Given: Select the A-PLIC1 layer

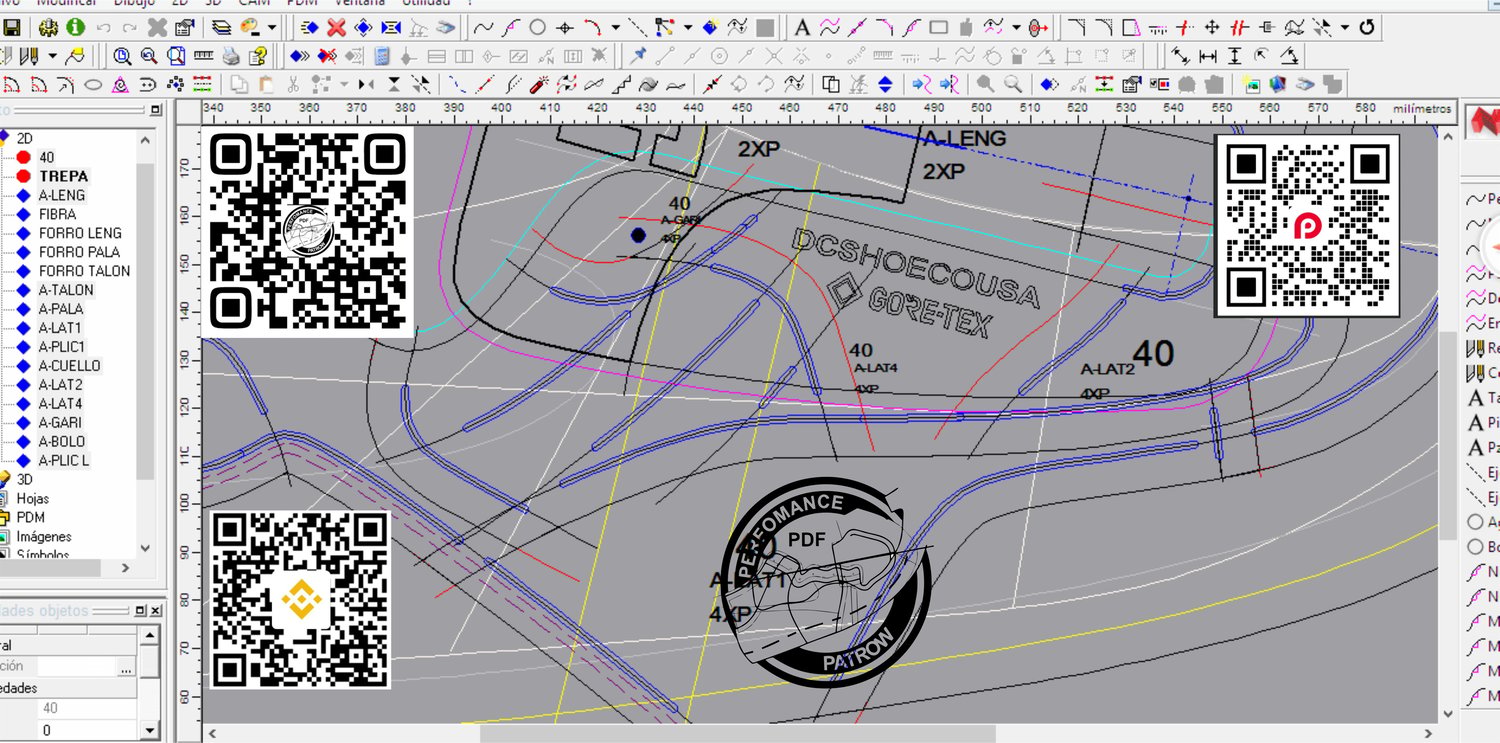Looking at the screenshot, I should coord(62,347).
